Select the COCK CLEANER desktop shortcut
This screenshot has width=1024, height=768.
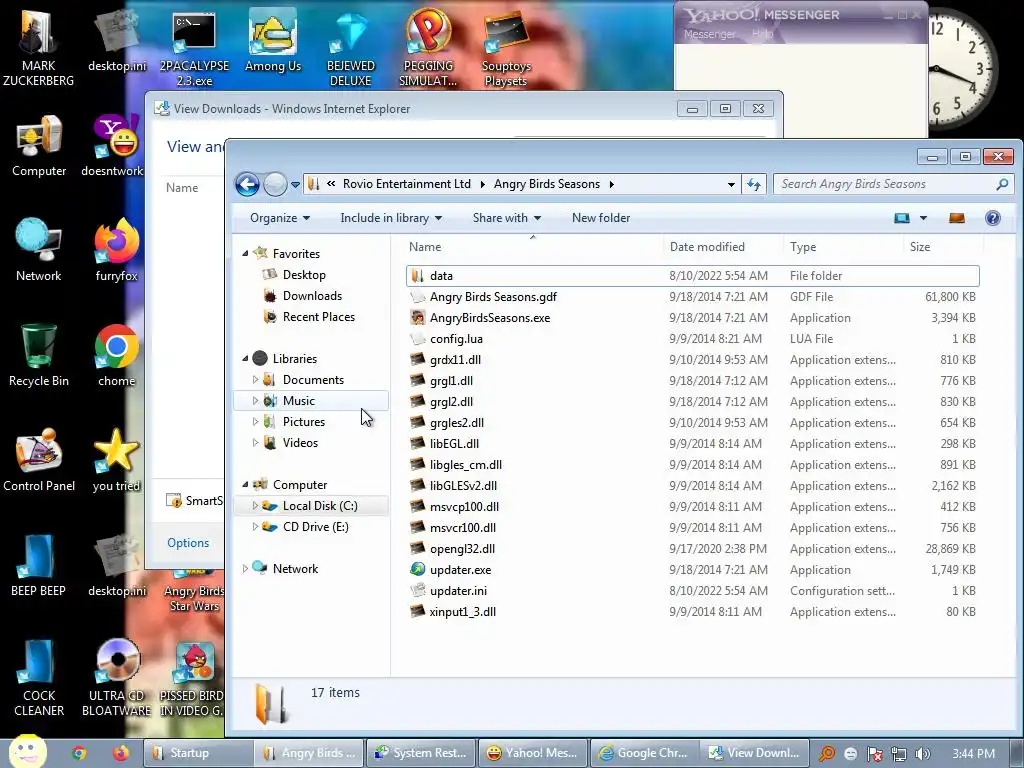click(39, 678)
